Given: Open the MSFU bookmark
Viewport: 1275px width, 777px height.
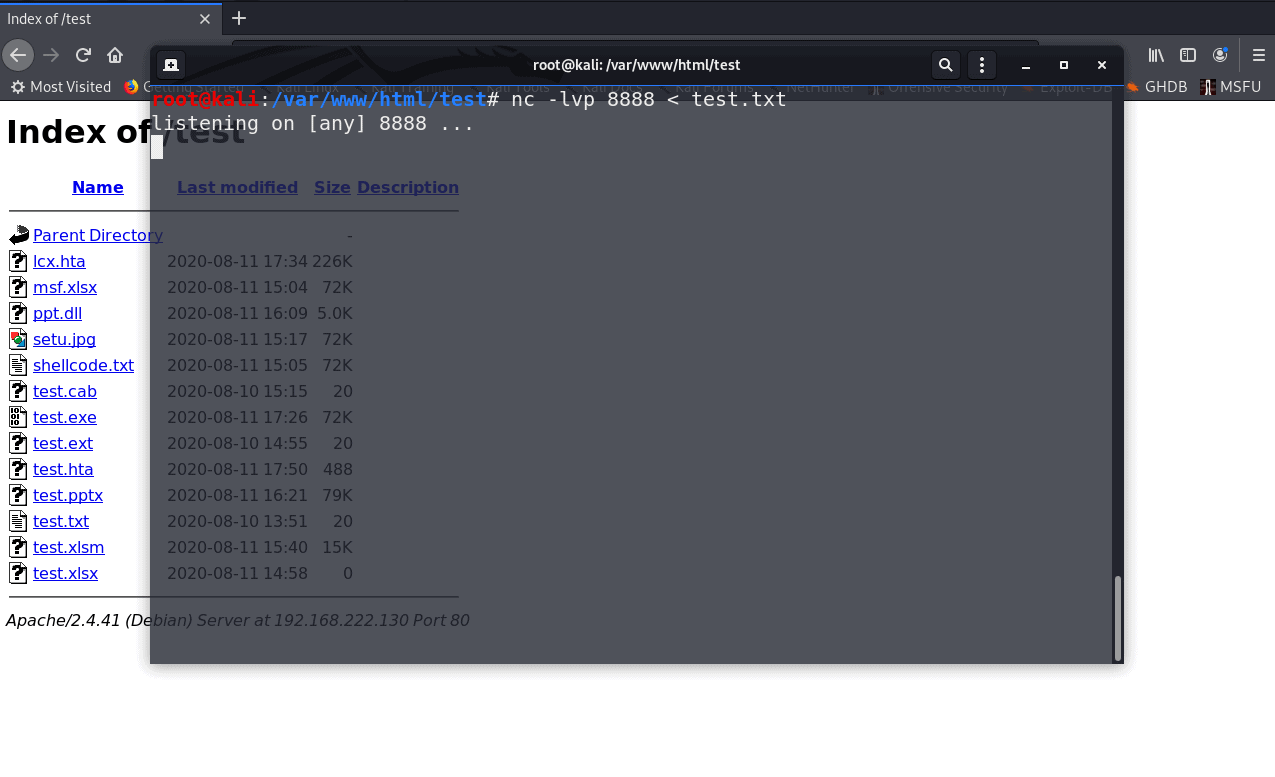Looking at the screenshot, I should (x=1231, y=87).
